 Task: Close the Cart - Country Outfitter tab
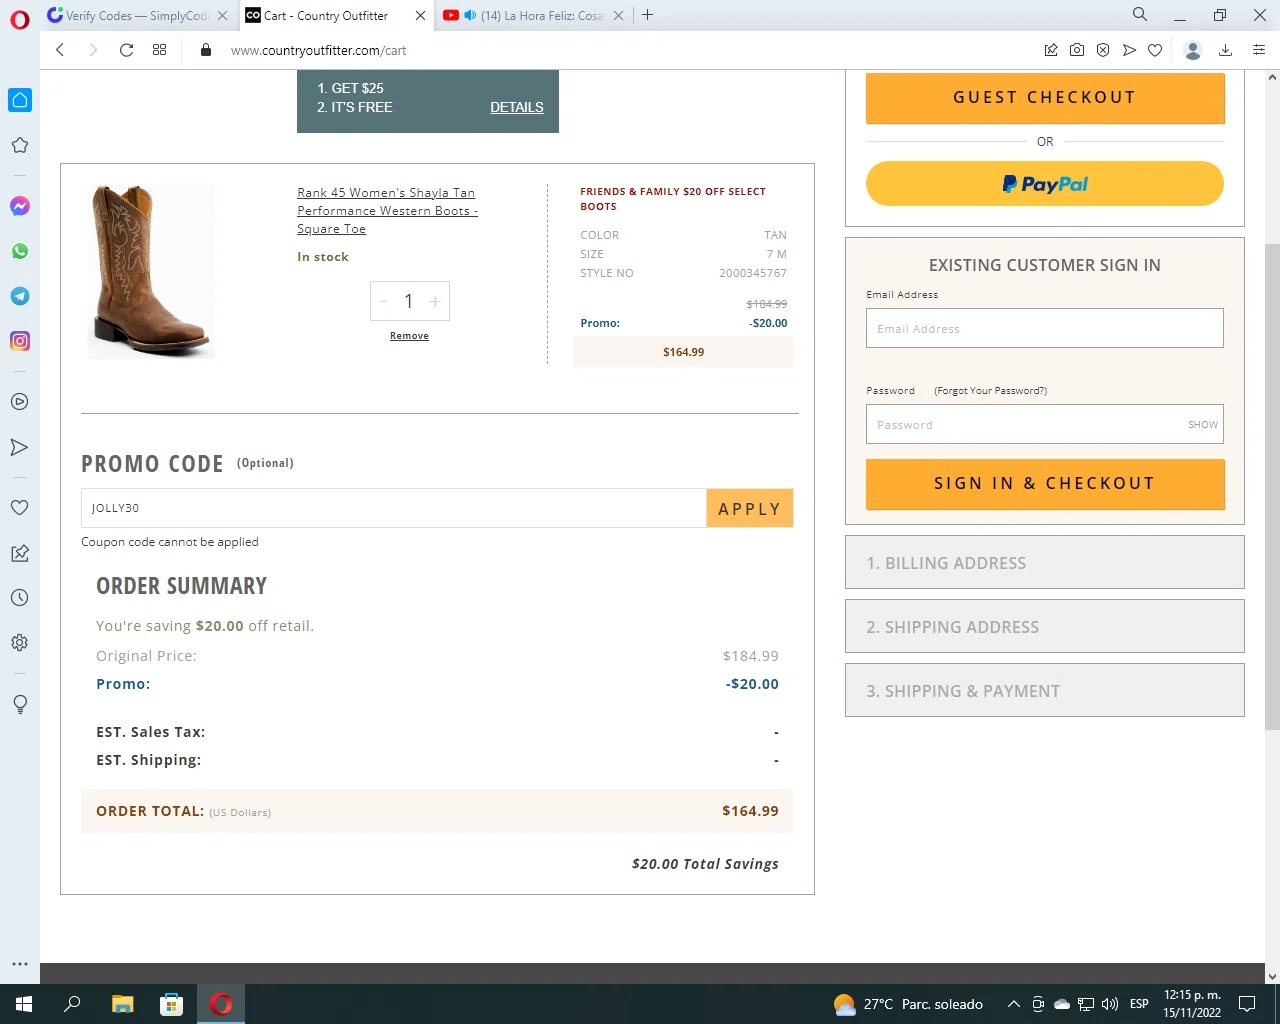coord(420,16)
